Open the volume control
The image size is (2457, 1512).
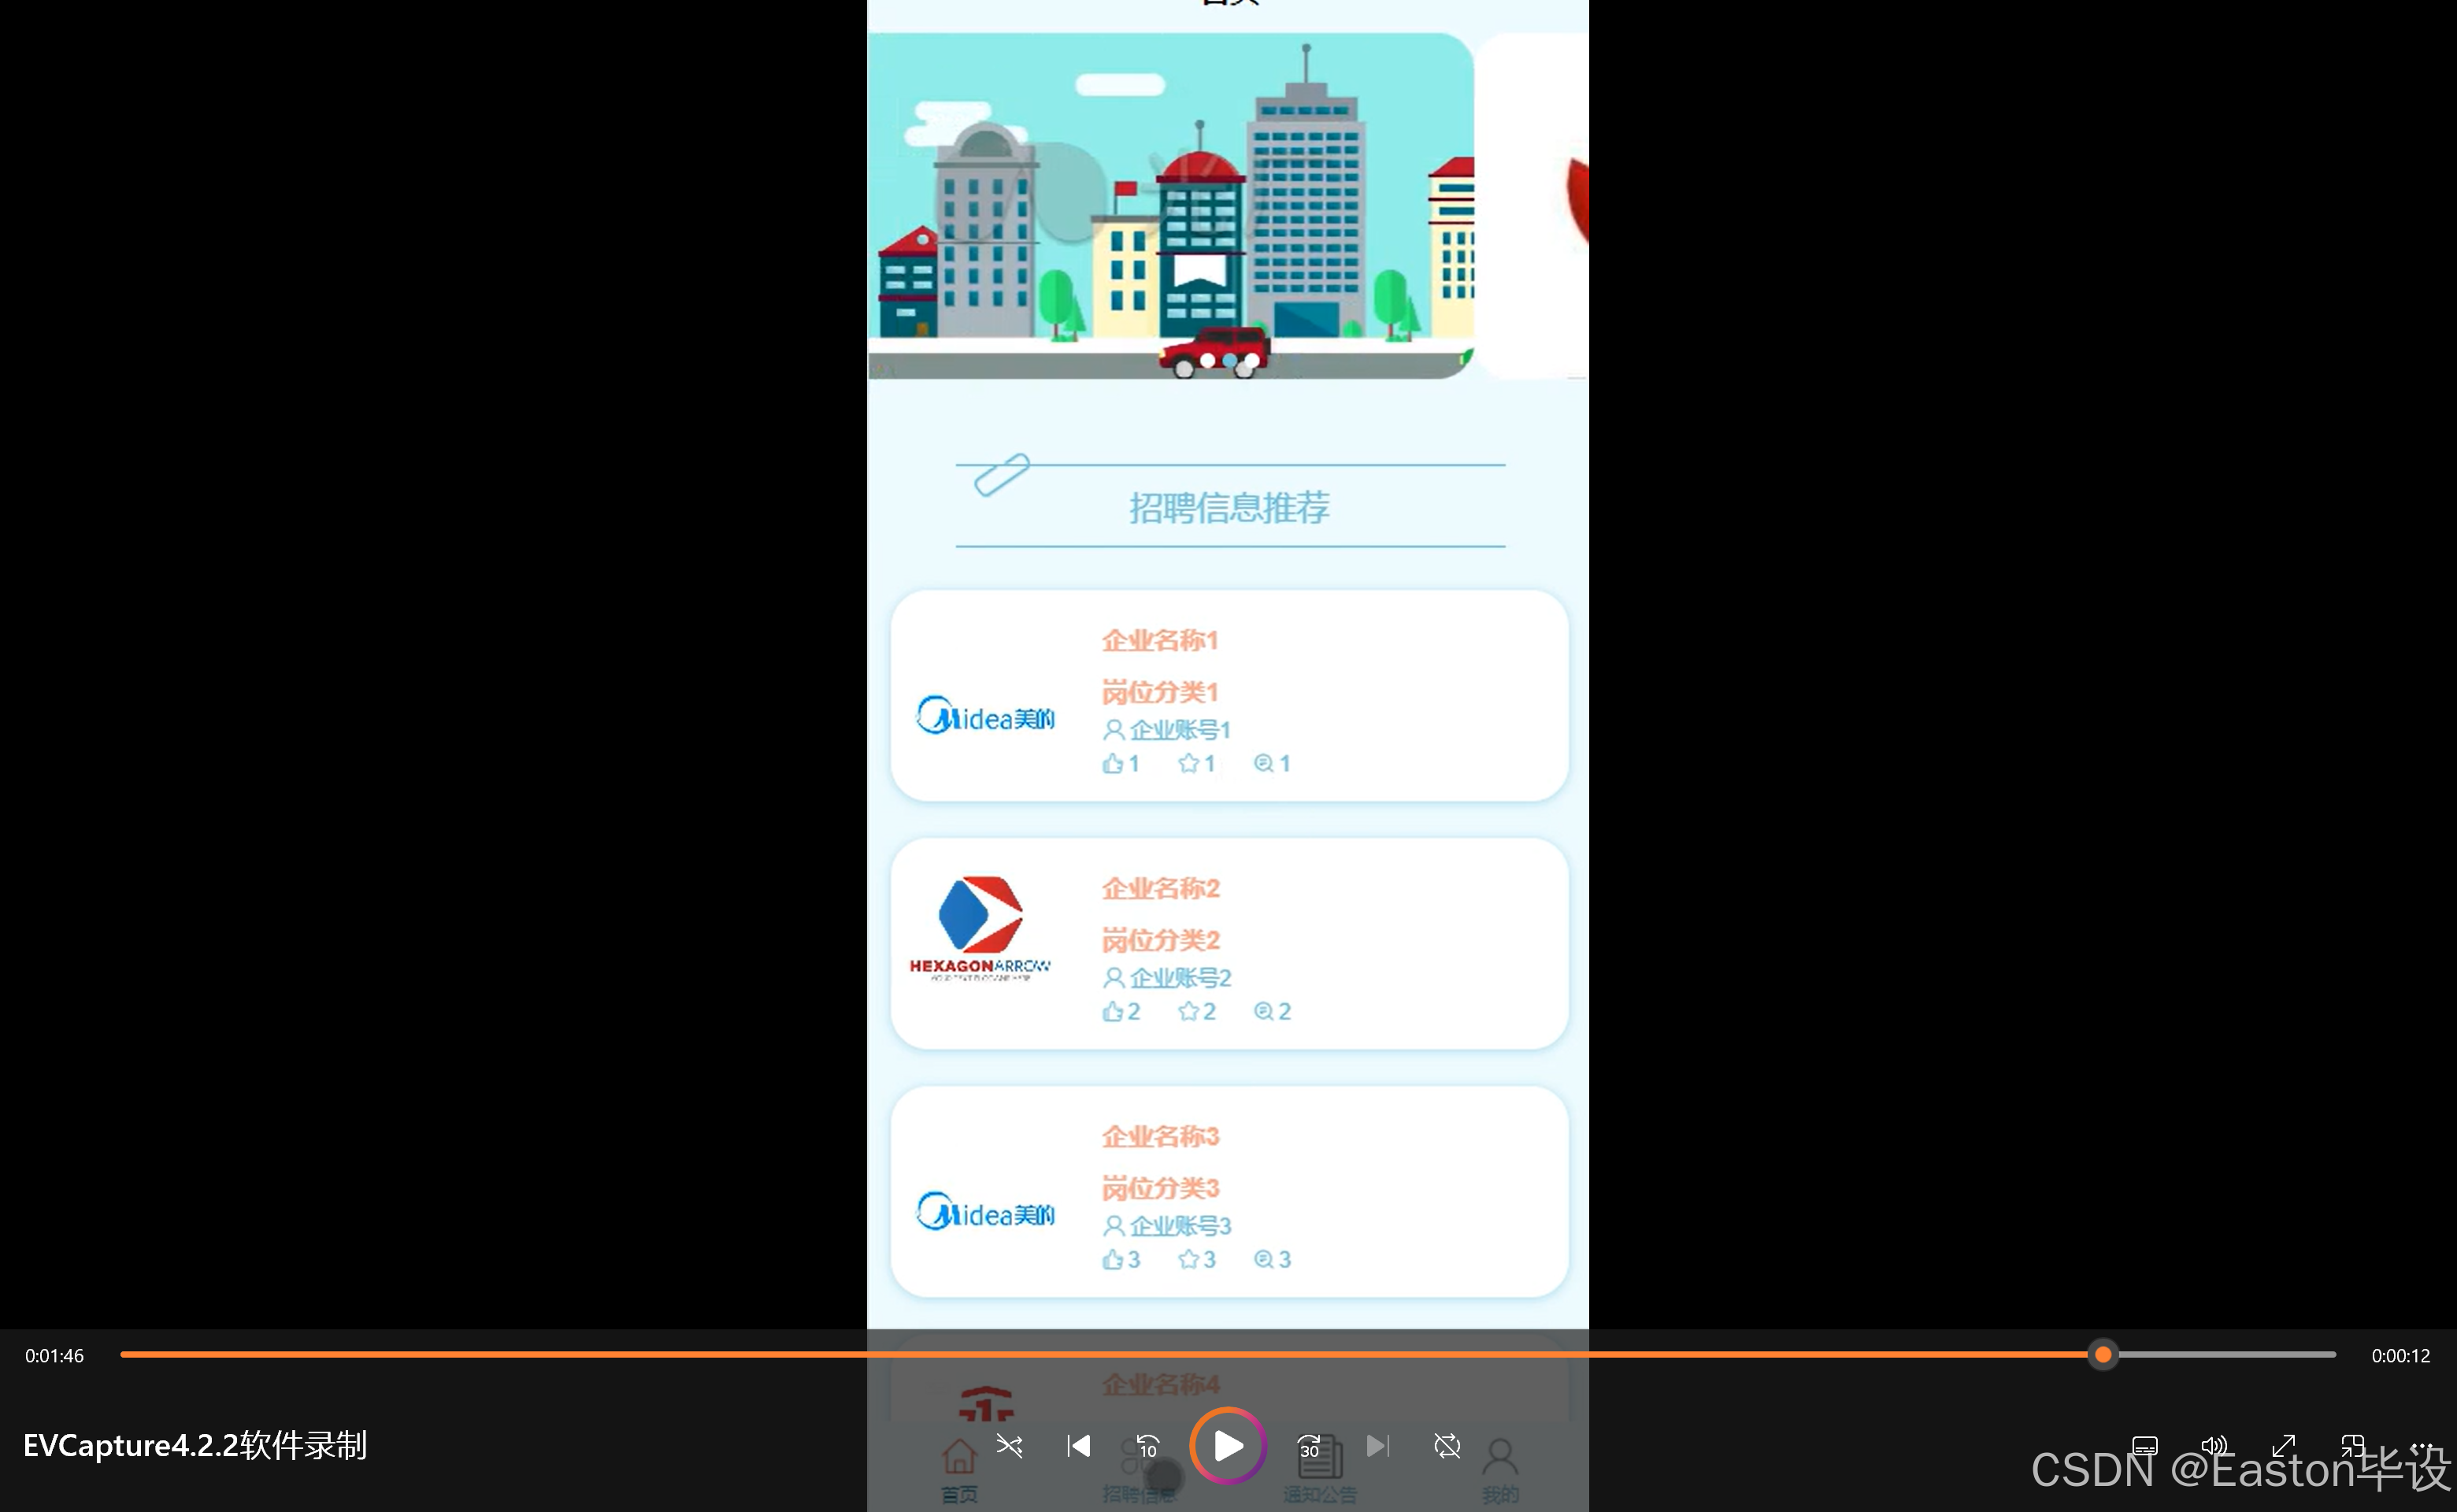[2214, 1446]
